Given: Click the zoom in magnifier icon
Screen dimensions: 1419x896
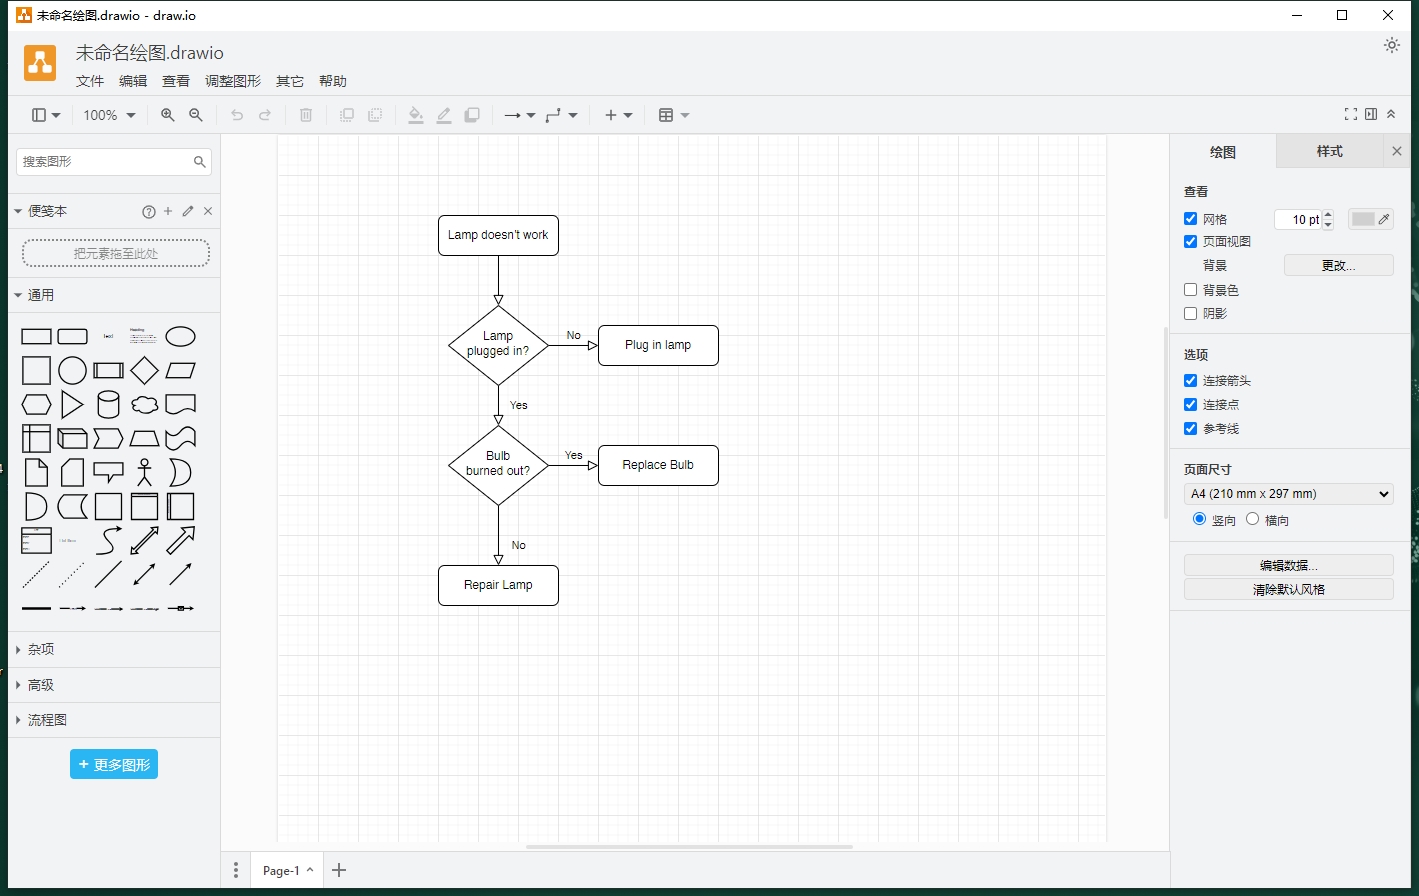Looking at the screenshot, I should [x=168, y=115].
